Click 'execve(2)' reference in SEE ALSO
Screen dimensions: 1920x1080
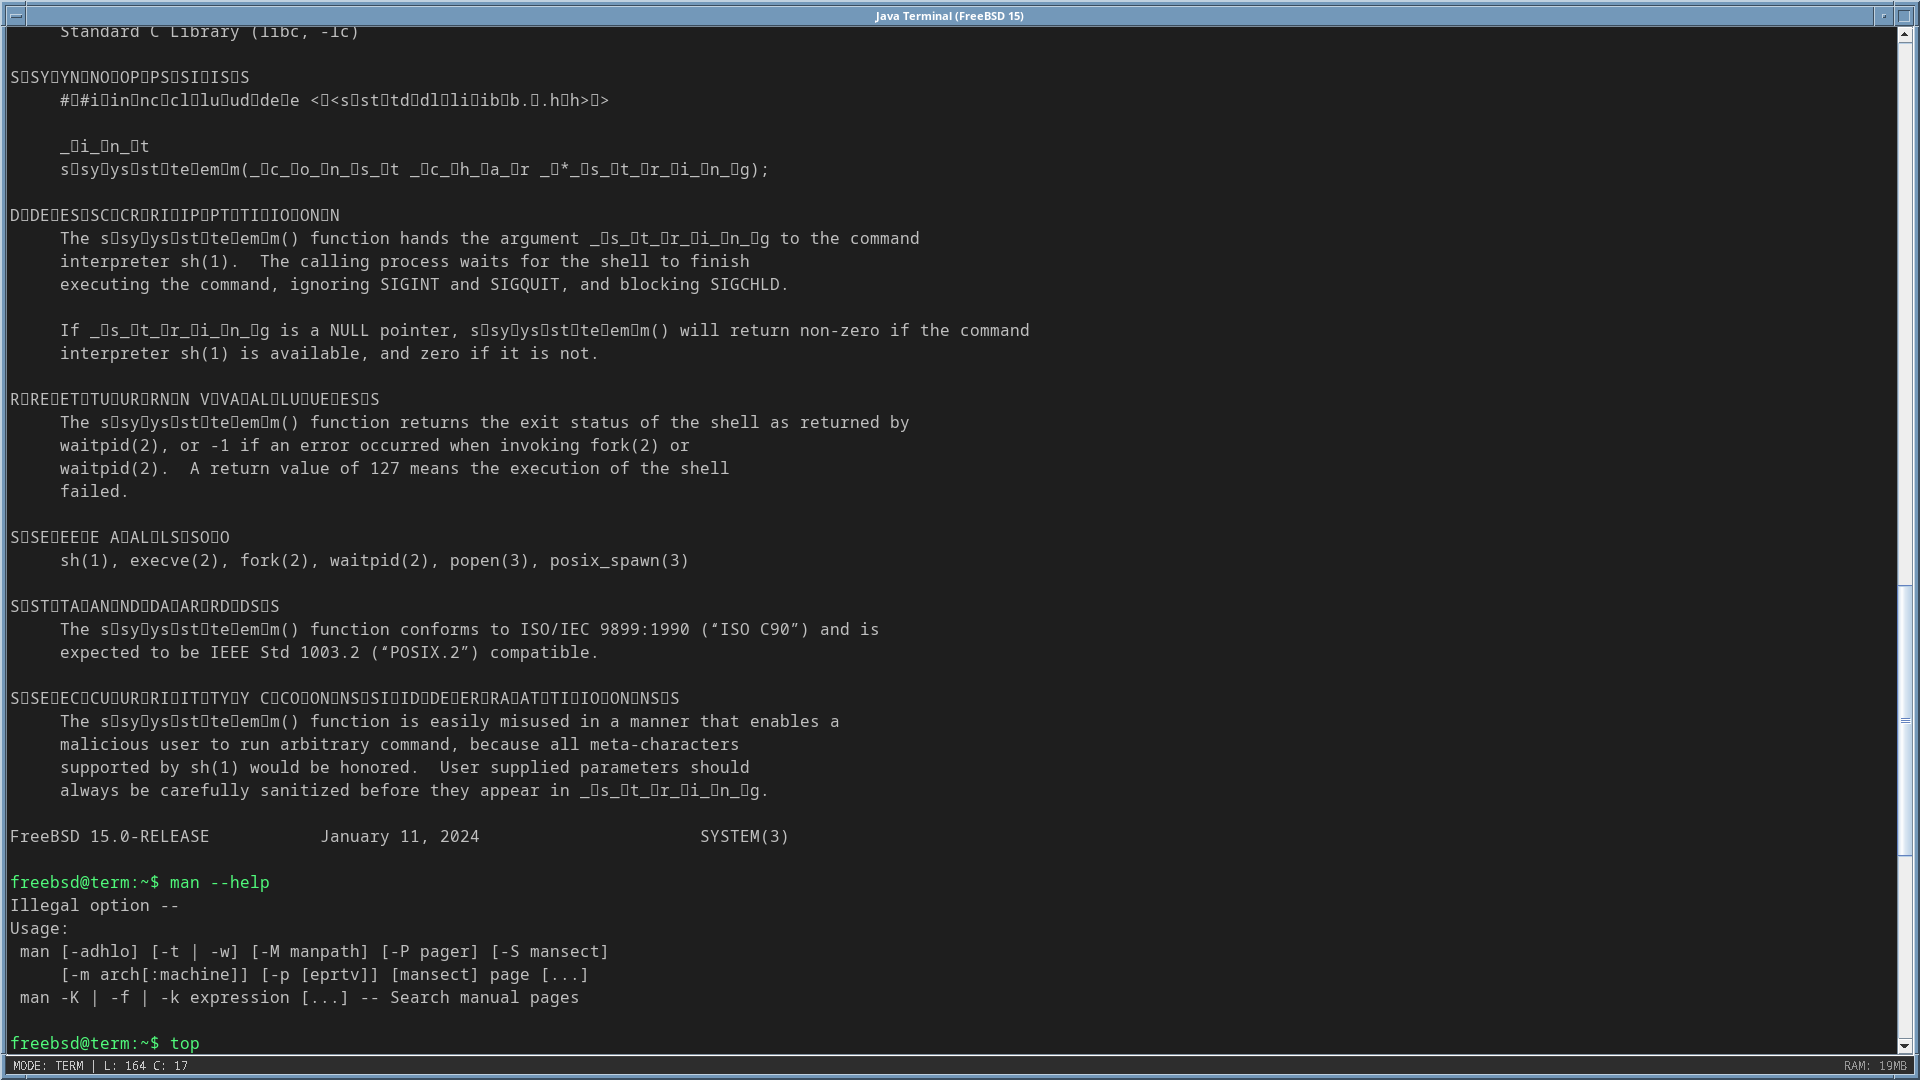[174, 560]
